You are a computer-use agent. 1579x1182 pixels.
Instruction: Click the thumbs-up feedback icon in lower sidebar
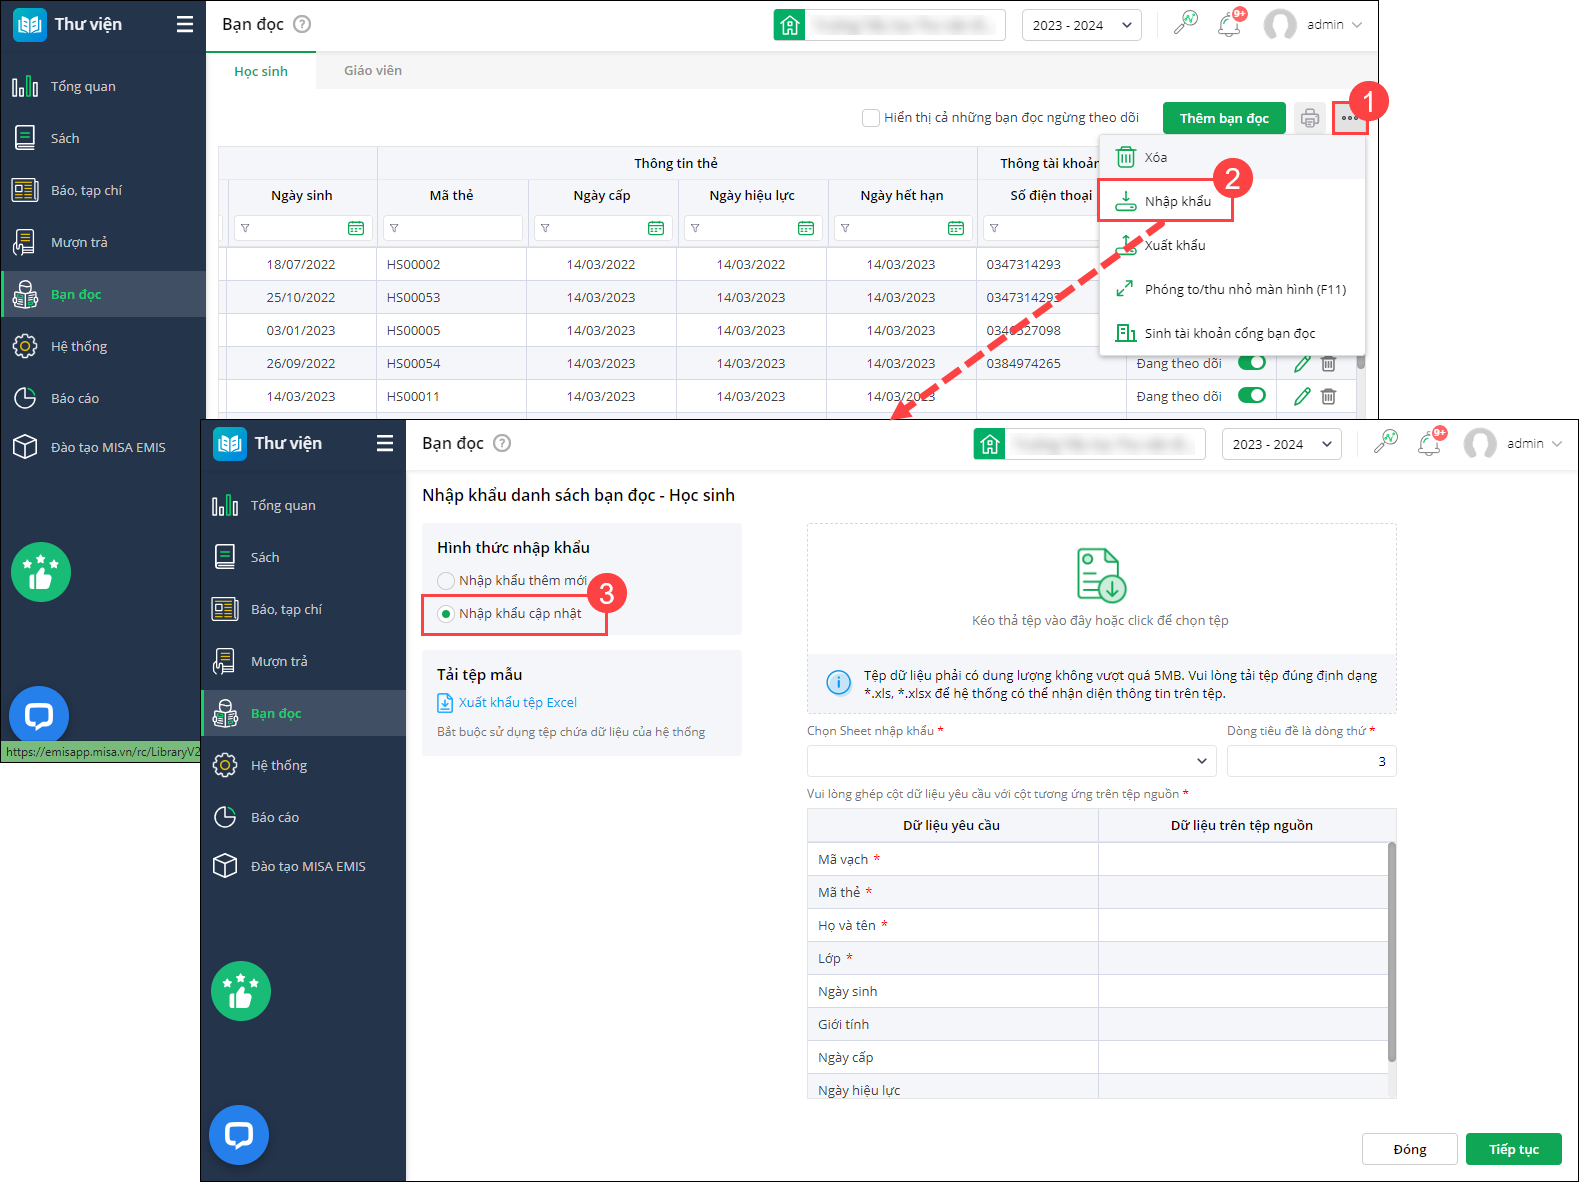(x=241, y=991)
